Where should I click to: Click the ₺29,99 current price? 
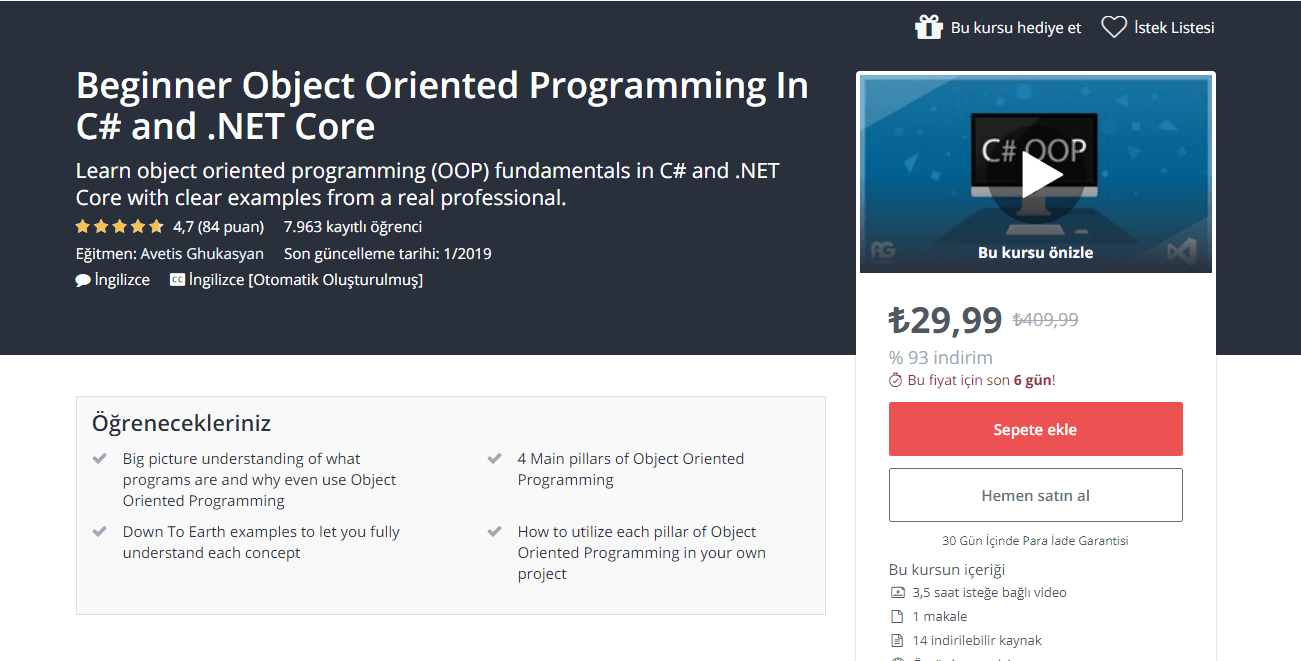945,320
